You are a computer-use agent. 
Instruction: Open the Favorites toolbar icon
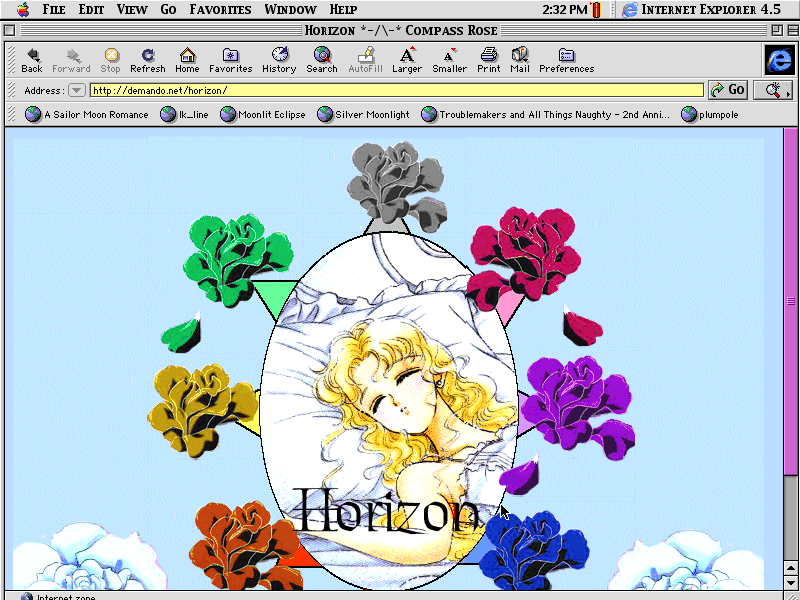(230, 59)
